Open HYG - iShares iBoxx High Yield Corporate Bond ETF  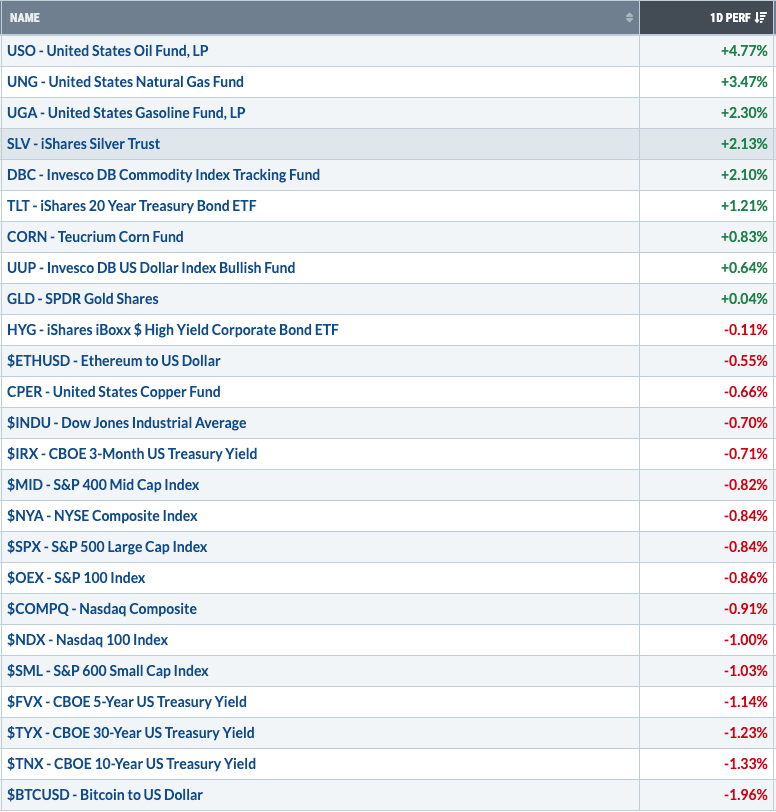(173, 330)
